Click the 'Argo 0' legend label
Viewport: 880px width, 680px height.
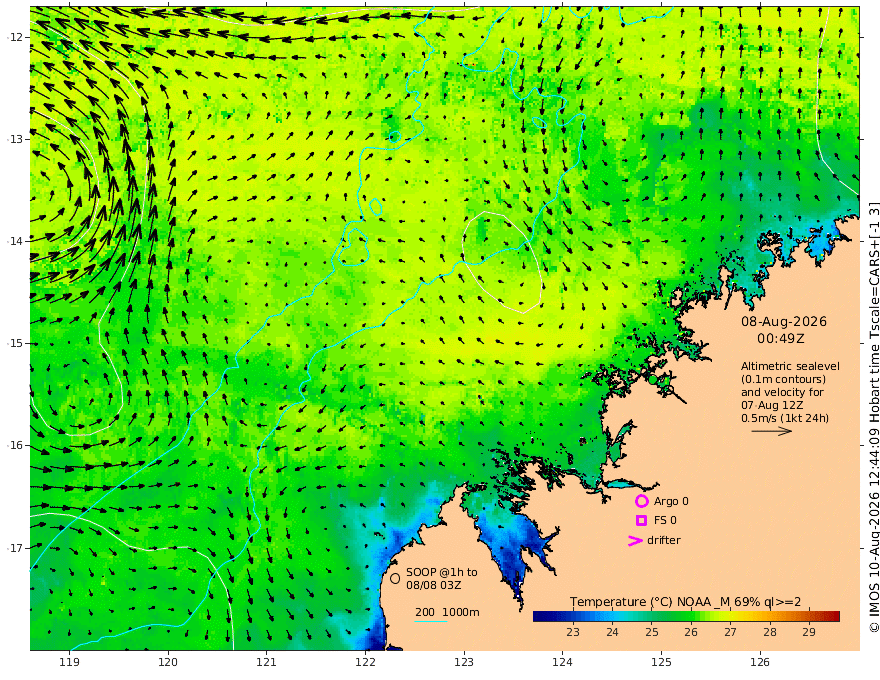pos(671,501)
